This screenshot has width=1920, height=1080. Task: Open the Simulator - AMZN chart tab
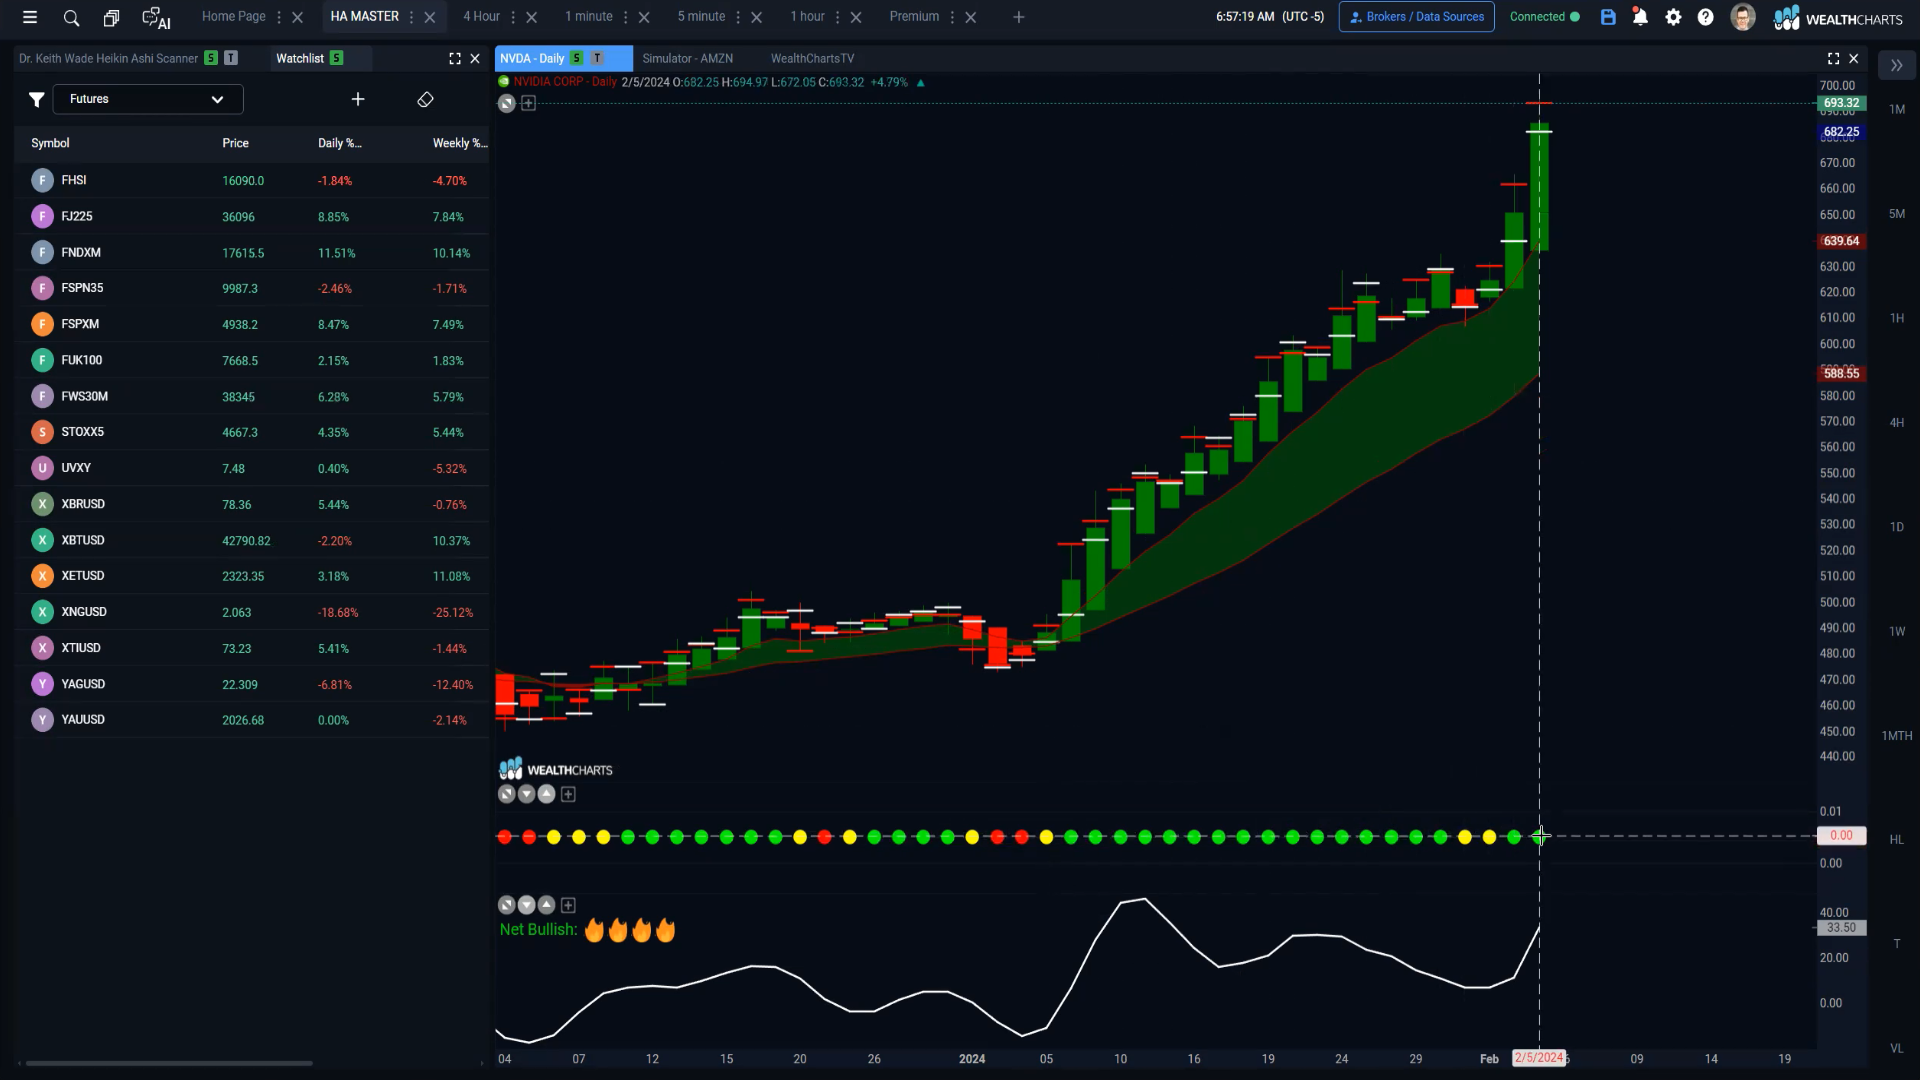[688, 58]
